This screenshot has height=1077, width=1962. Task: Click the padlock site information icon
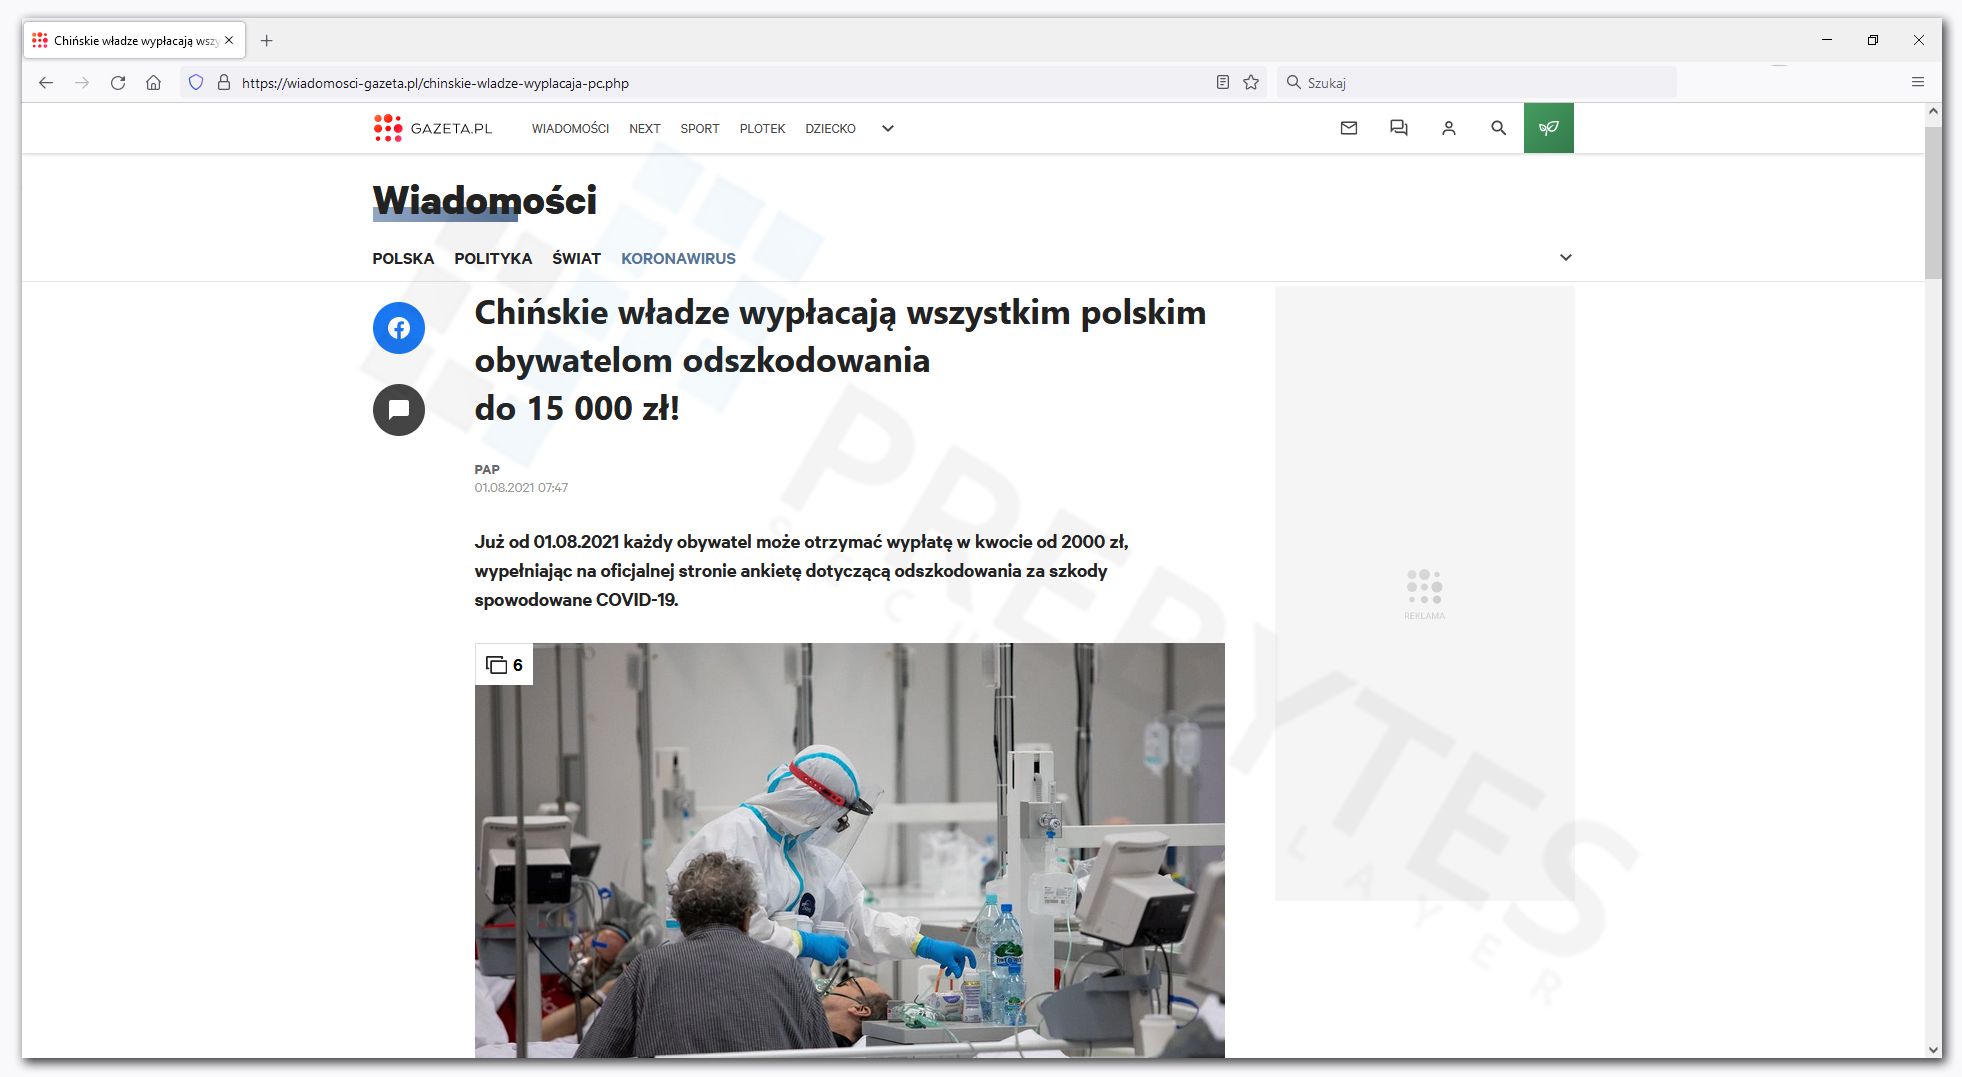point(224,83)
